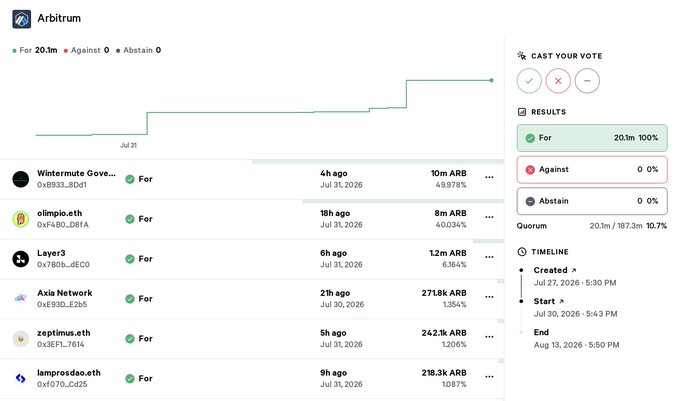Click the Jul 31 chart axis label
This screenshot has width=680, height=401.
(x=128, y=145)
